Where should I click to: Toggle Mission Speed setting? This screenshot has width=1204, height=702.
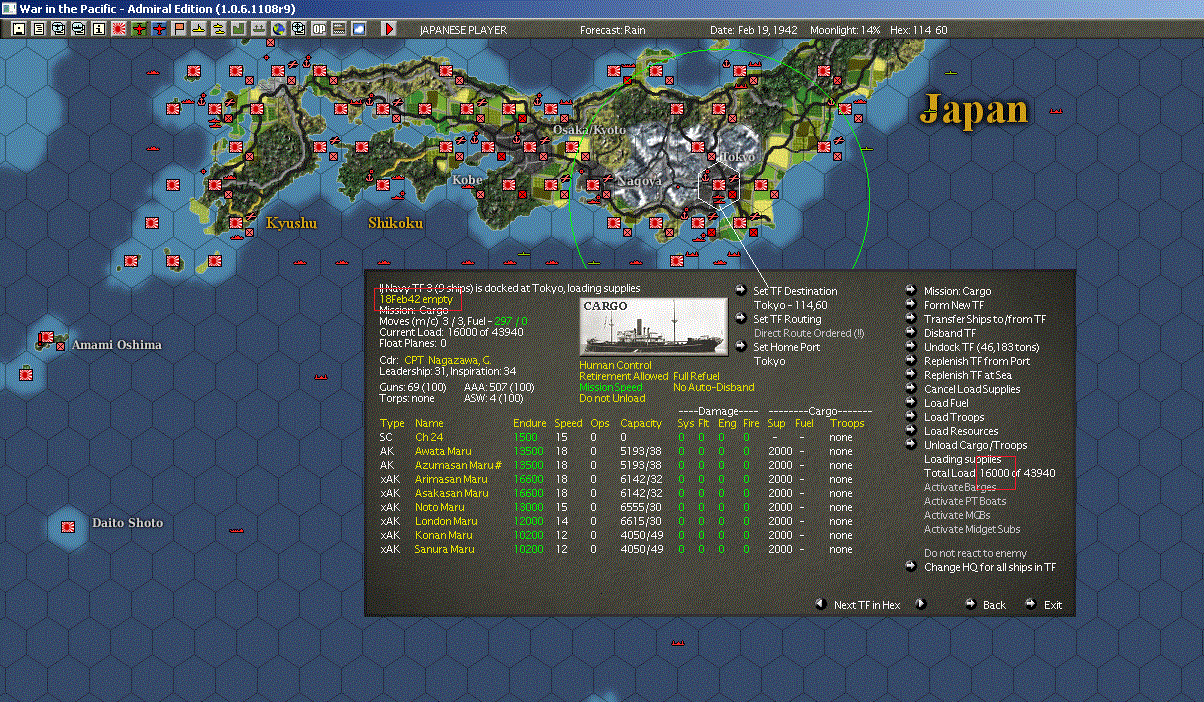click(611, 388)
